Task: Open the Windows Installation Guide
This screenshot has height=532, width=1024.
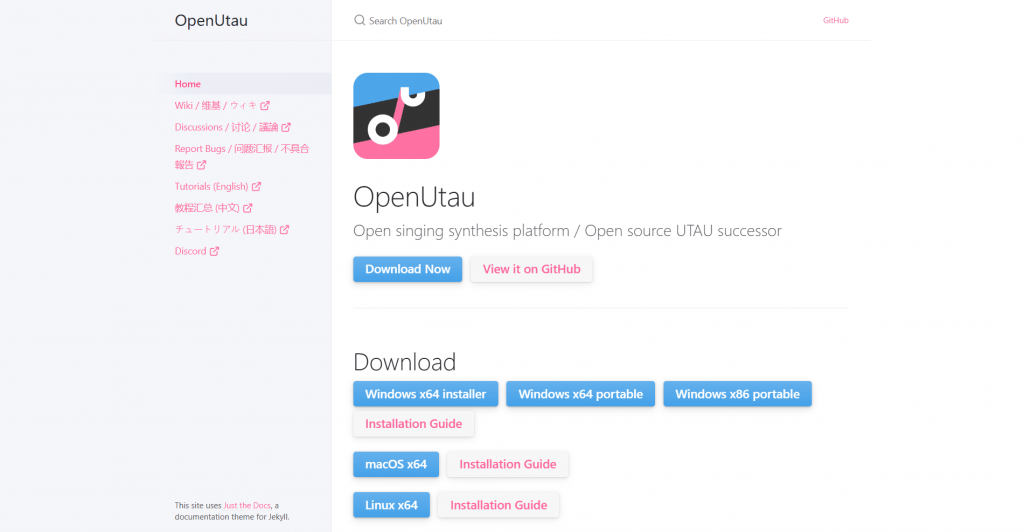Action: coord(413,424)
